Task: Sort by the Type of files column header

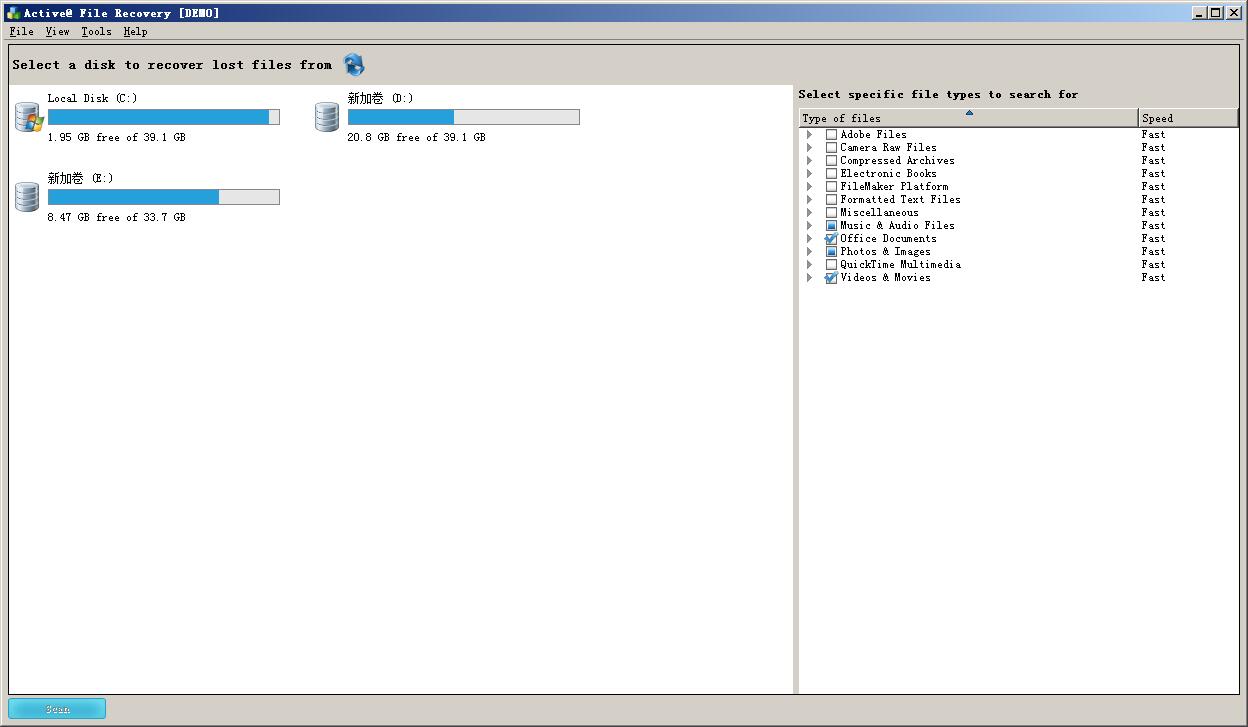Action: [969, 118]
